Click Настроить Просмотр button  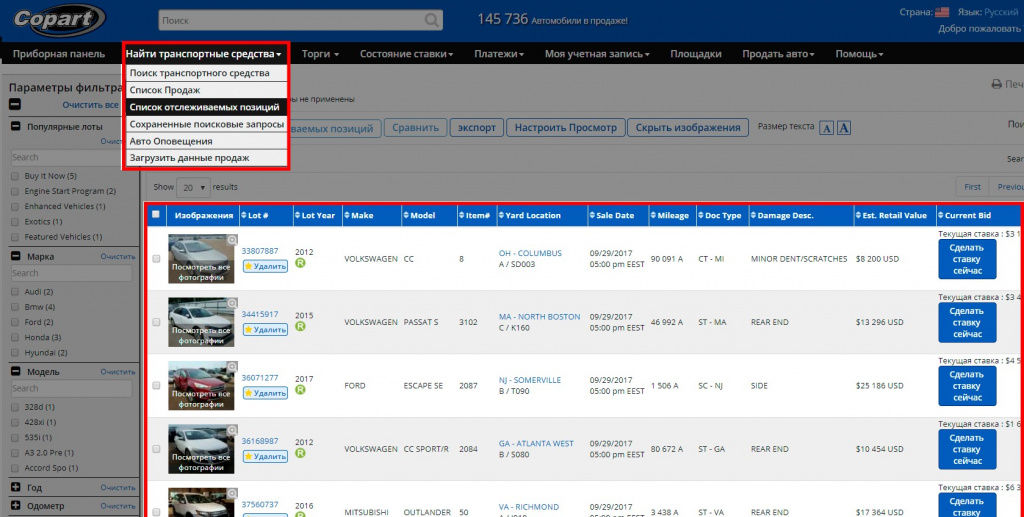(566, 128)
